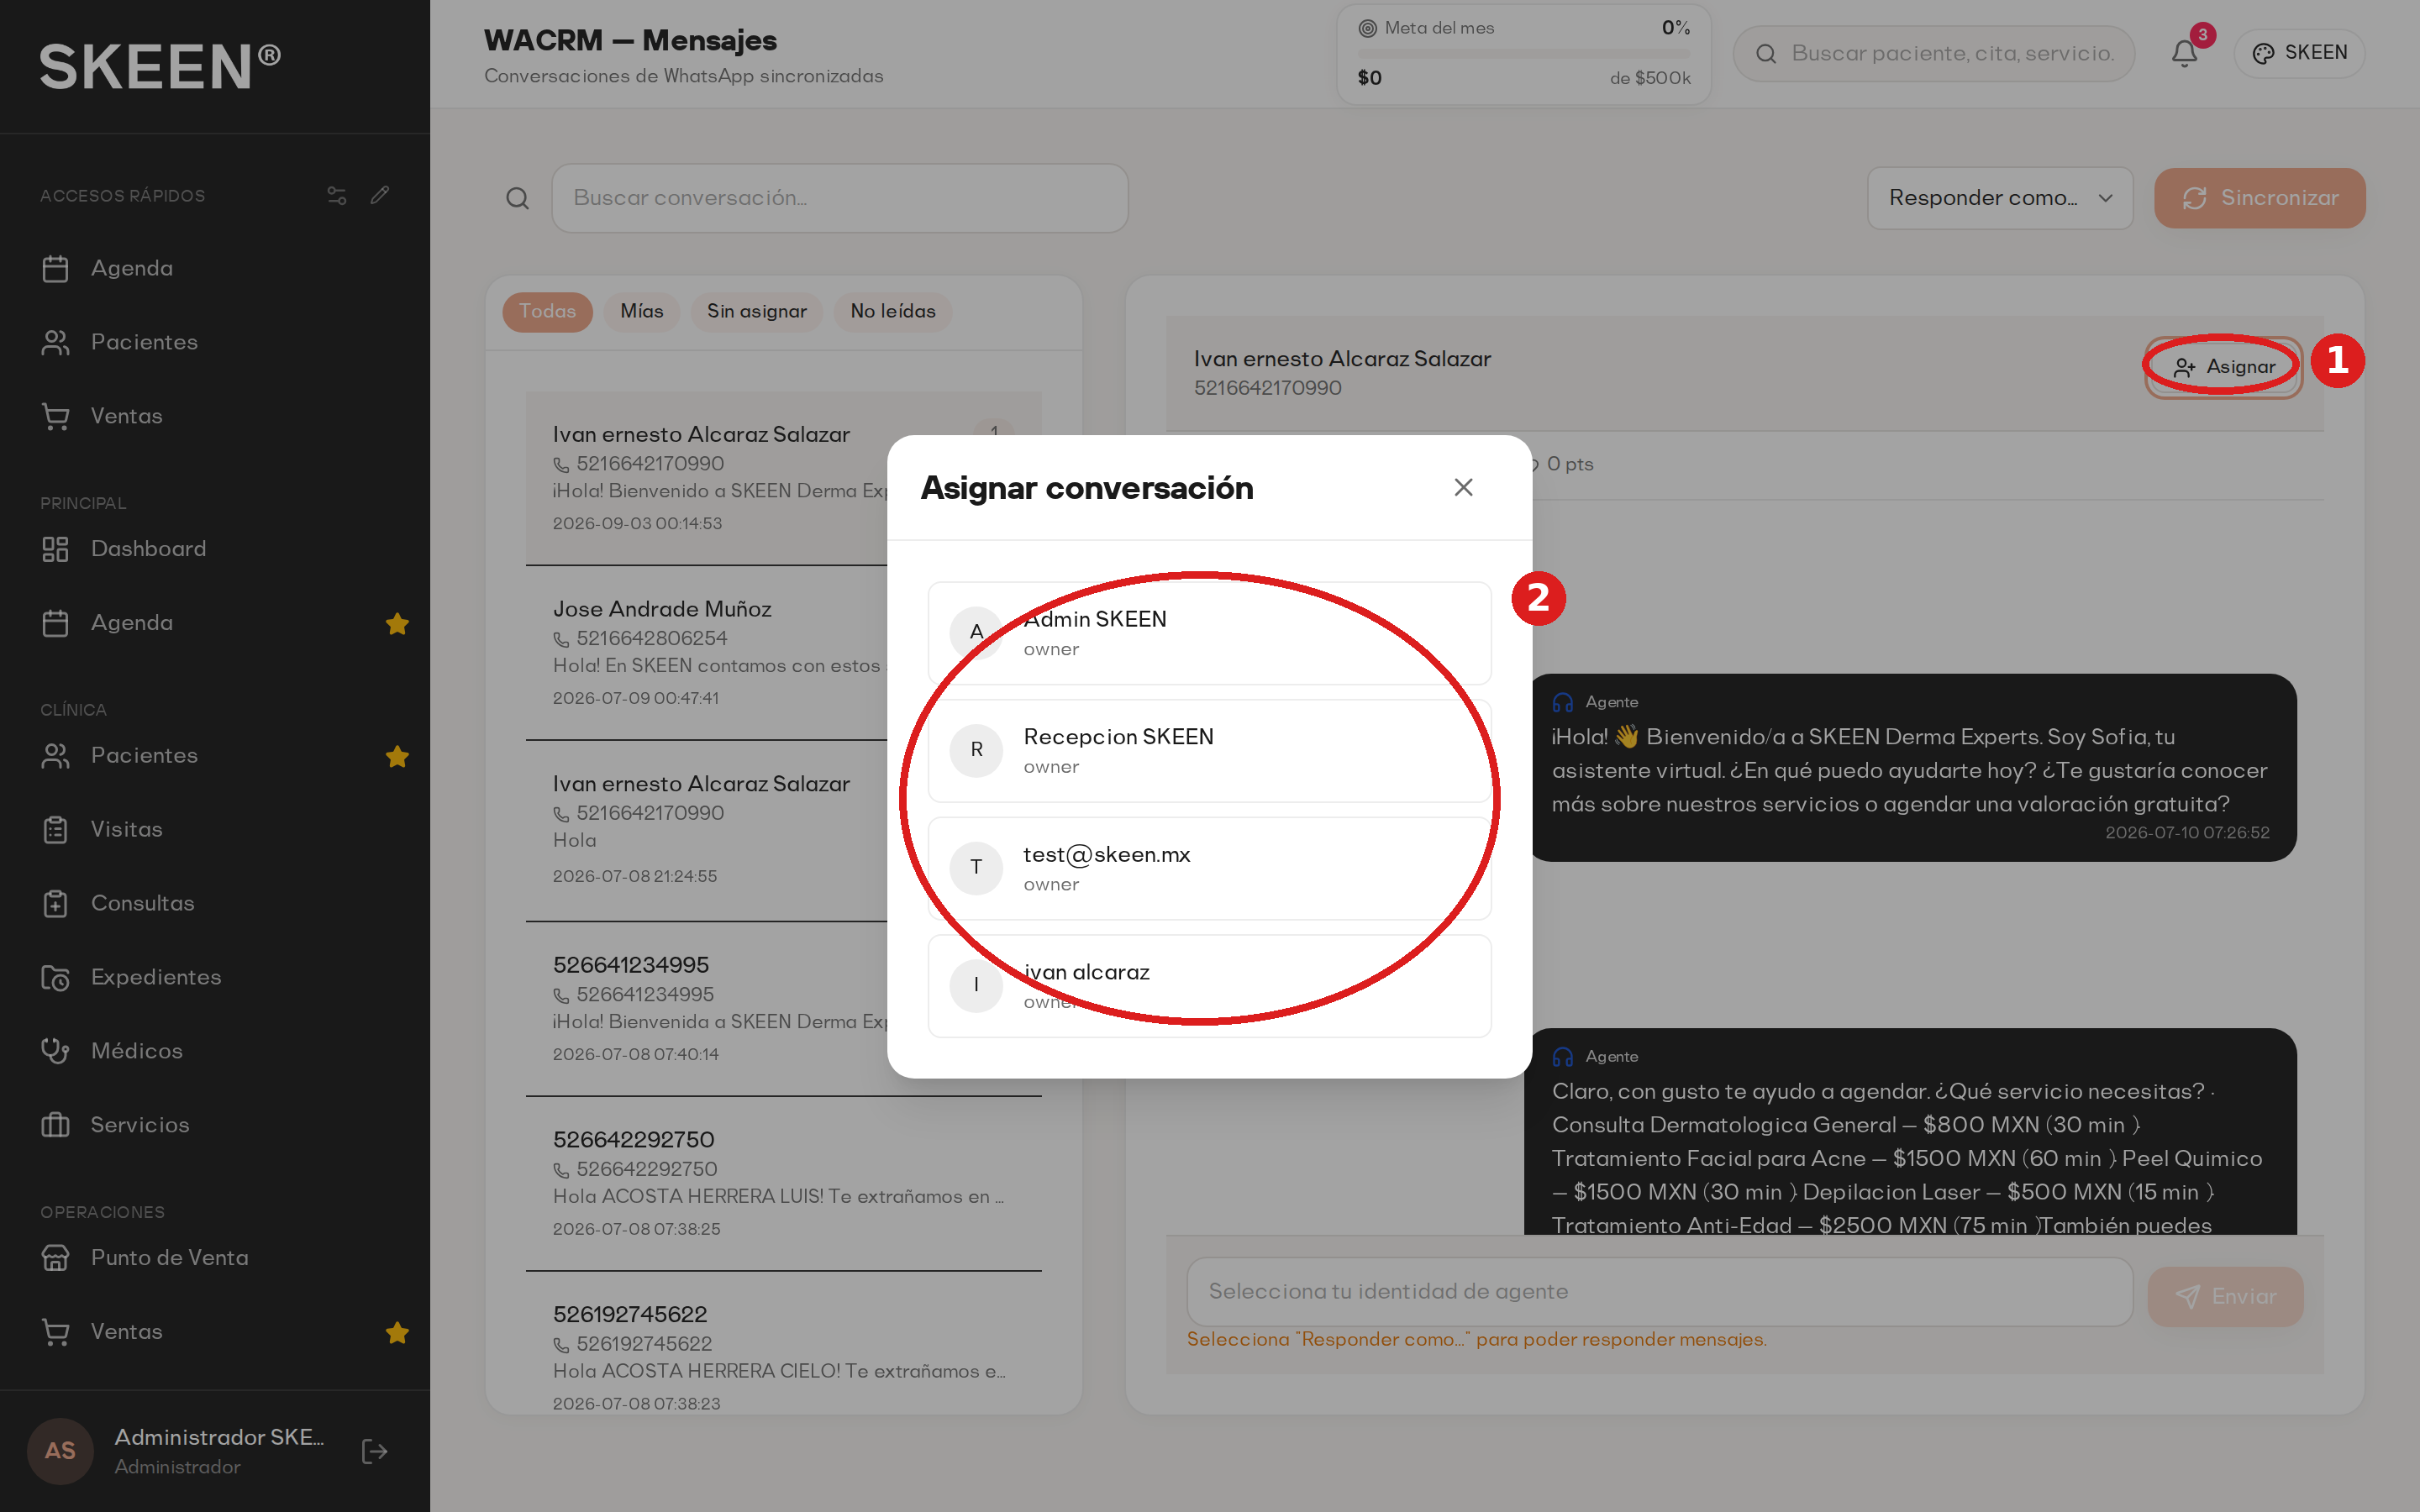Click the Meta del mes progress bar
The image size is (2420, 1512).
(1523, 53)
